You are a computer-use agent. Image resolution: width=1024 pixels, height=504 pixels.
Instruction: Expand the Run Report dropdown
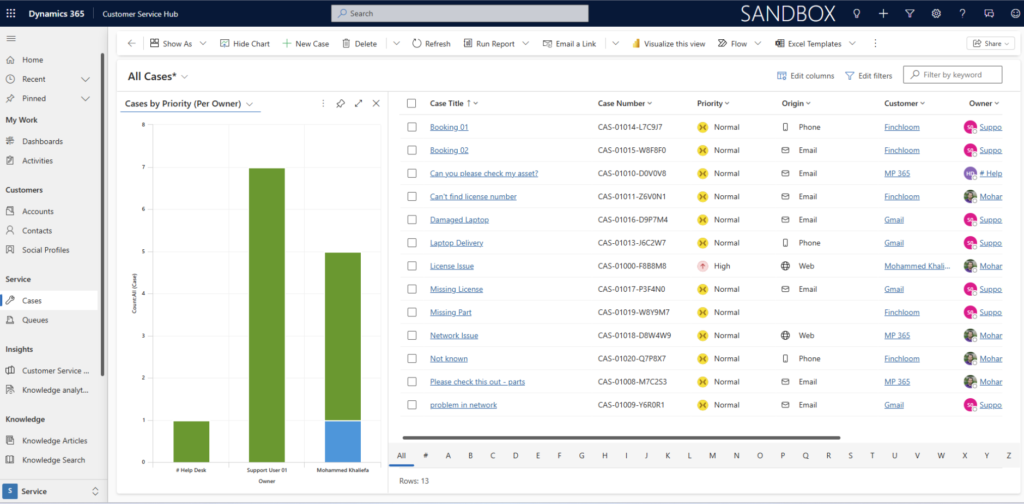point(527,44)
